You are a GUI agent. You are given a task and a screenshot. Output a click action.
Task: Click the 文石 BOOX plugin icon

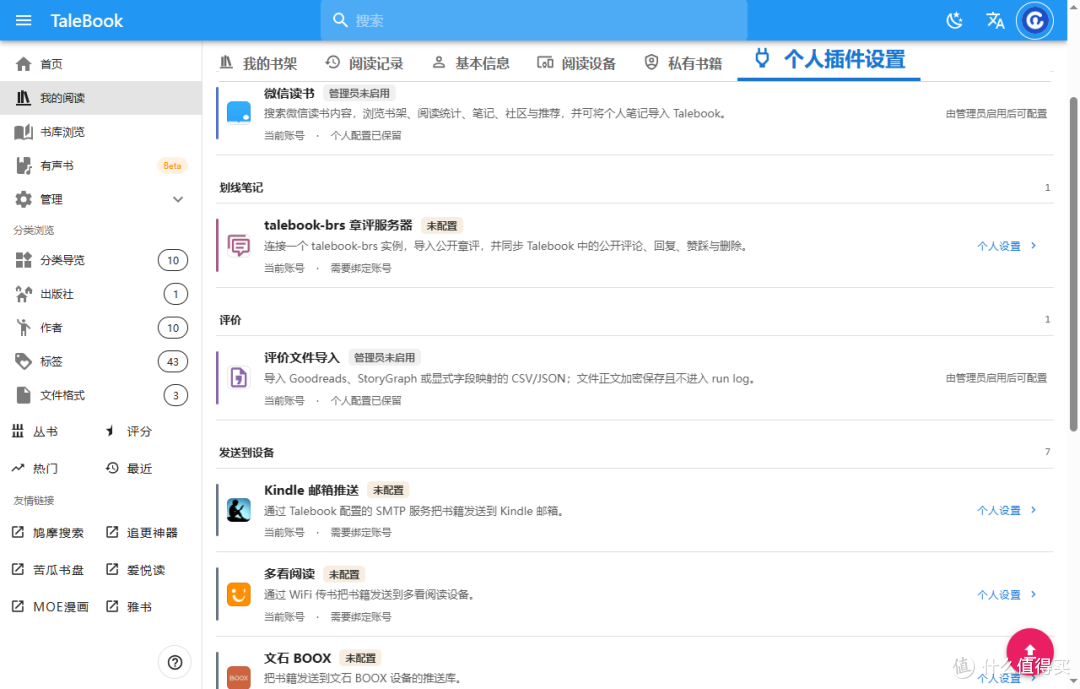[238, 677]
